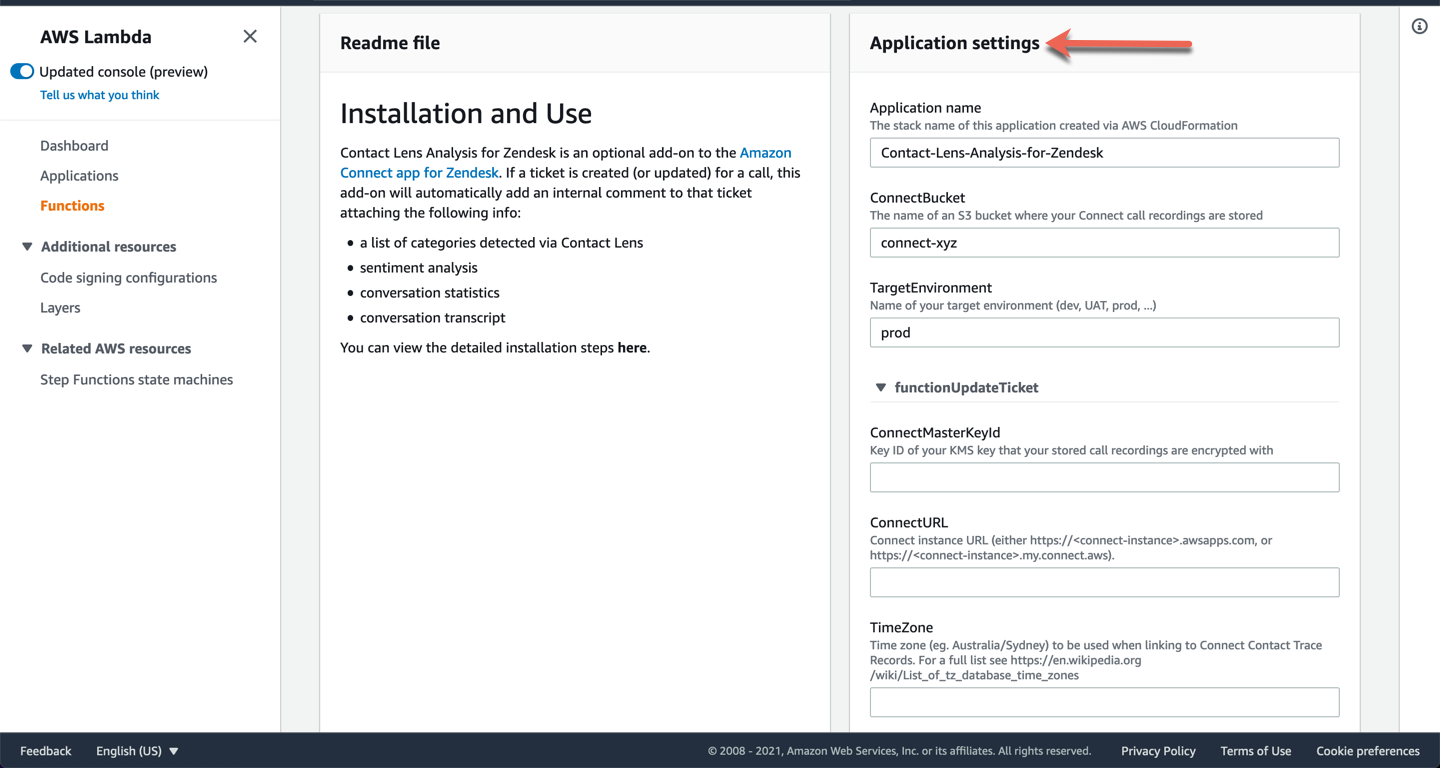Collapse the Related AWS resources section
The width and height of the screenshot is (1440, 768).
coord(27,349)
